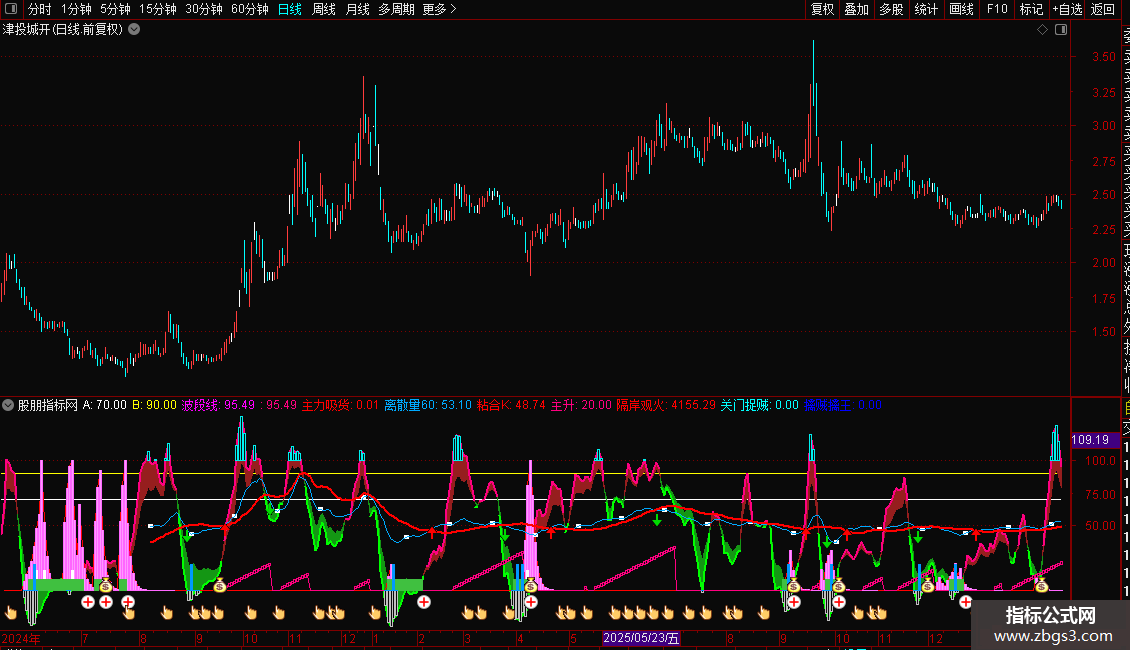
Task: Select the 60分钟 period tab
Action: 249,9
